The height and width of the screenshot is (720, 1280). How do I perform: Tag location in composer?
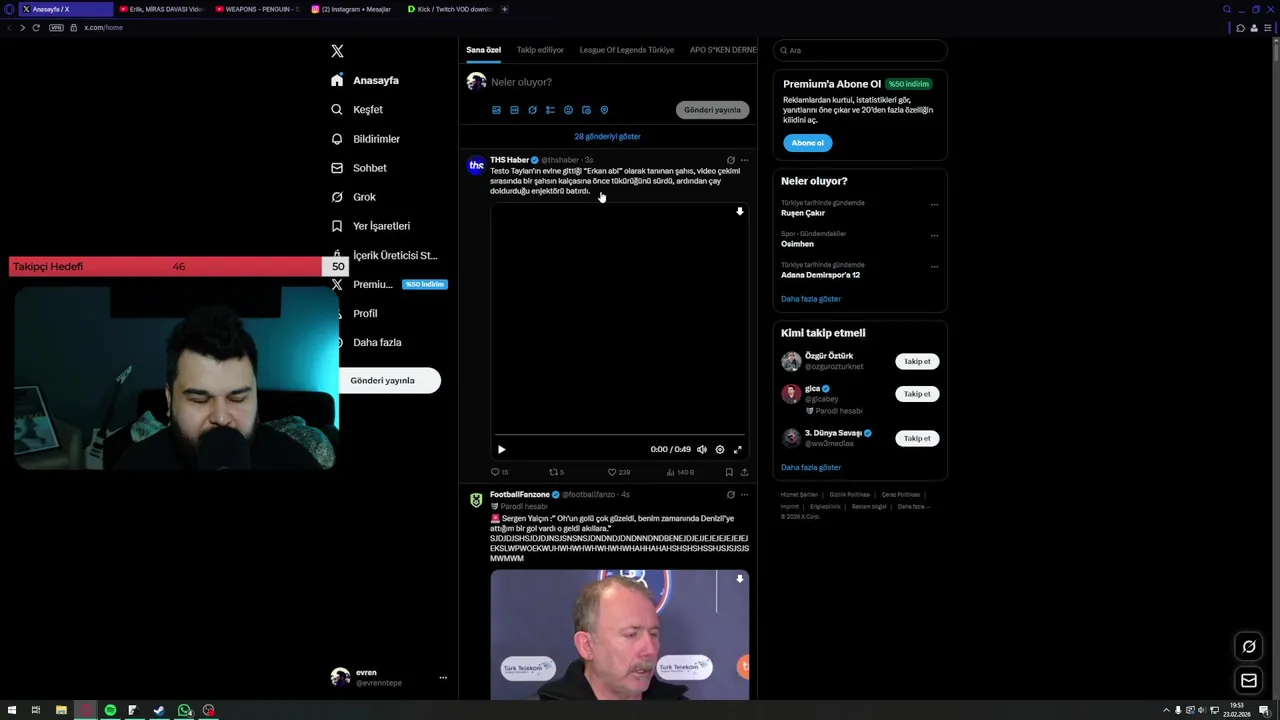[x=604, y=110]
